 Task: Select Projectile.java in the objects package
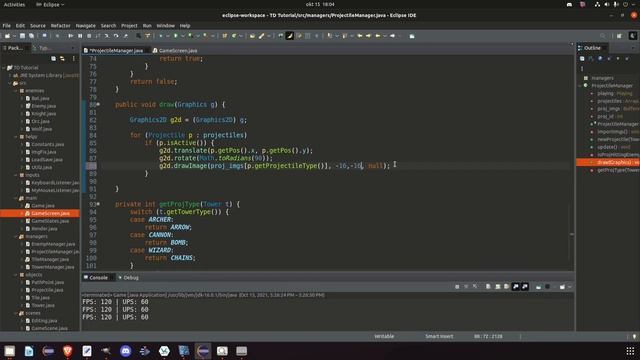[47, 290]
